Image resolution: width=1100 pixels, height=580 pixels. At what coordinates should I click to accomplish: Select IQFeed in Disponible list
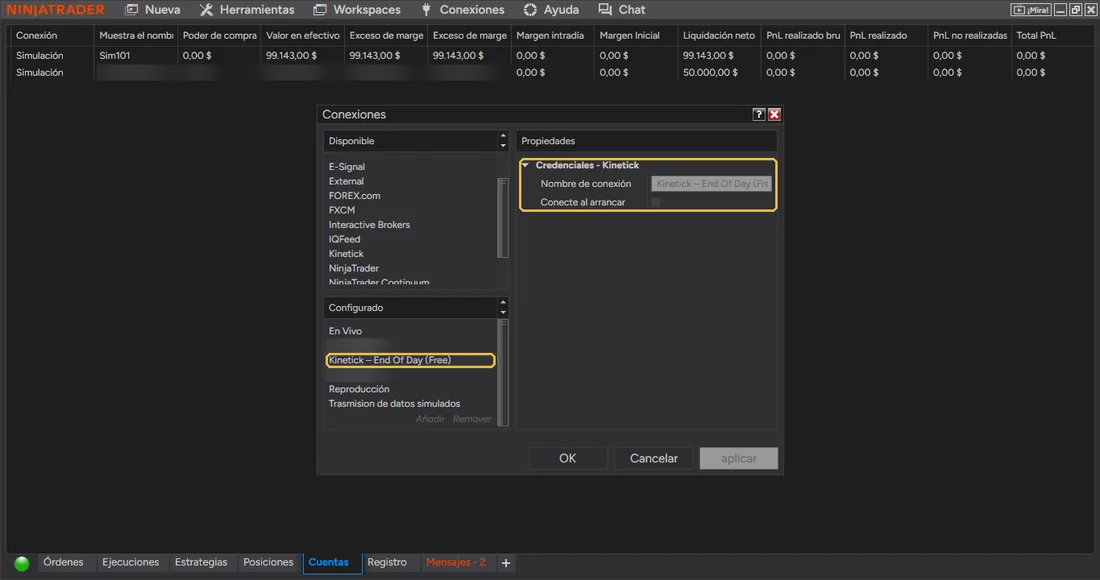pyautogui.click(x=344, y=239)
